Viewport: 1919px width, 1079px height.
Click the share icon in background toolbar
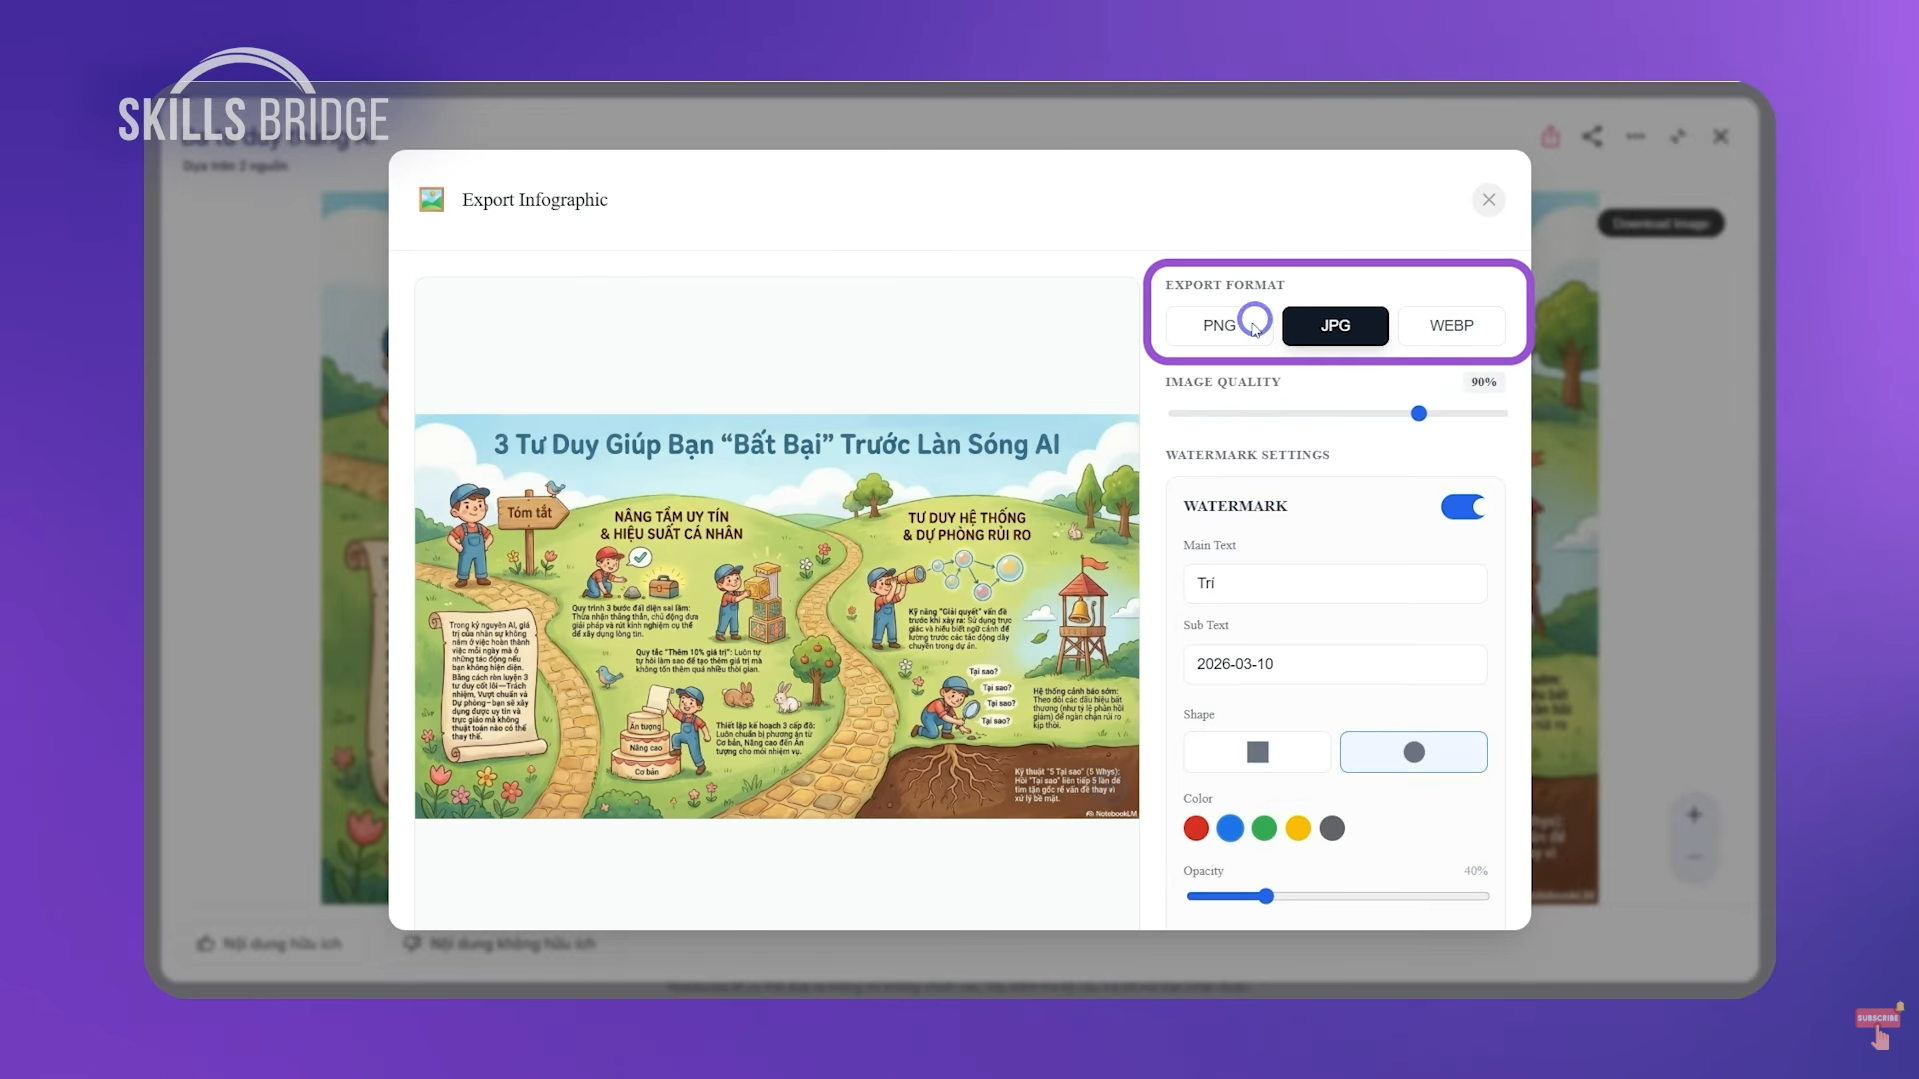tap(1592, 136)
